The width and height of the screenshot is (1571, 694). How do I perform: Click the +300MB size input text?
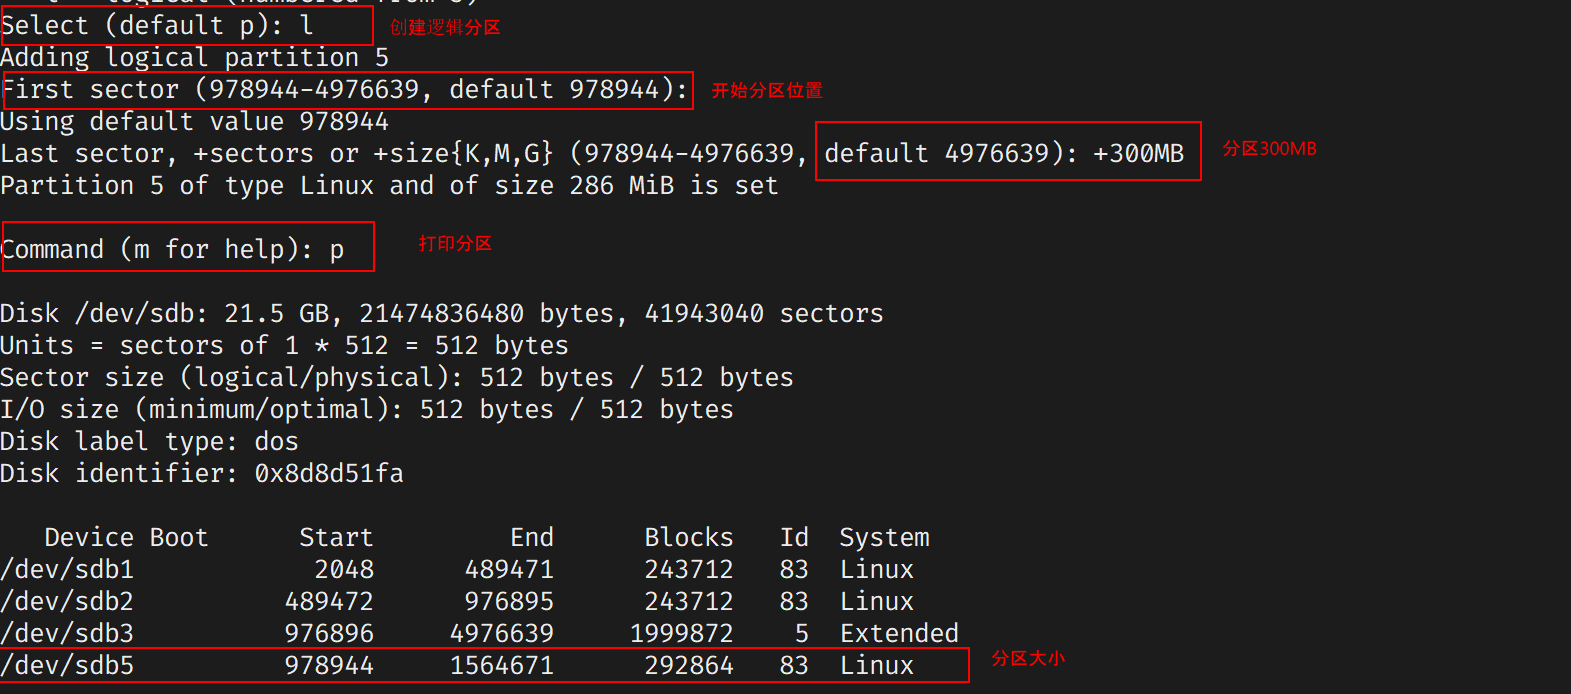point(1138,154)
